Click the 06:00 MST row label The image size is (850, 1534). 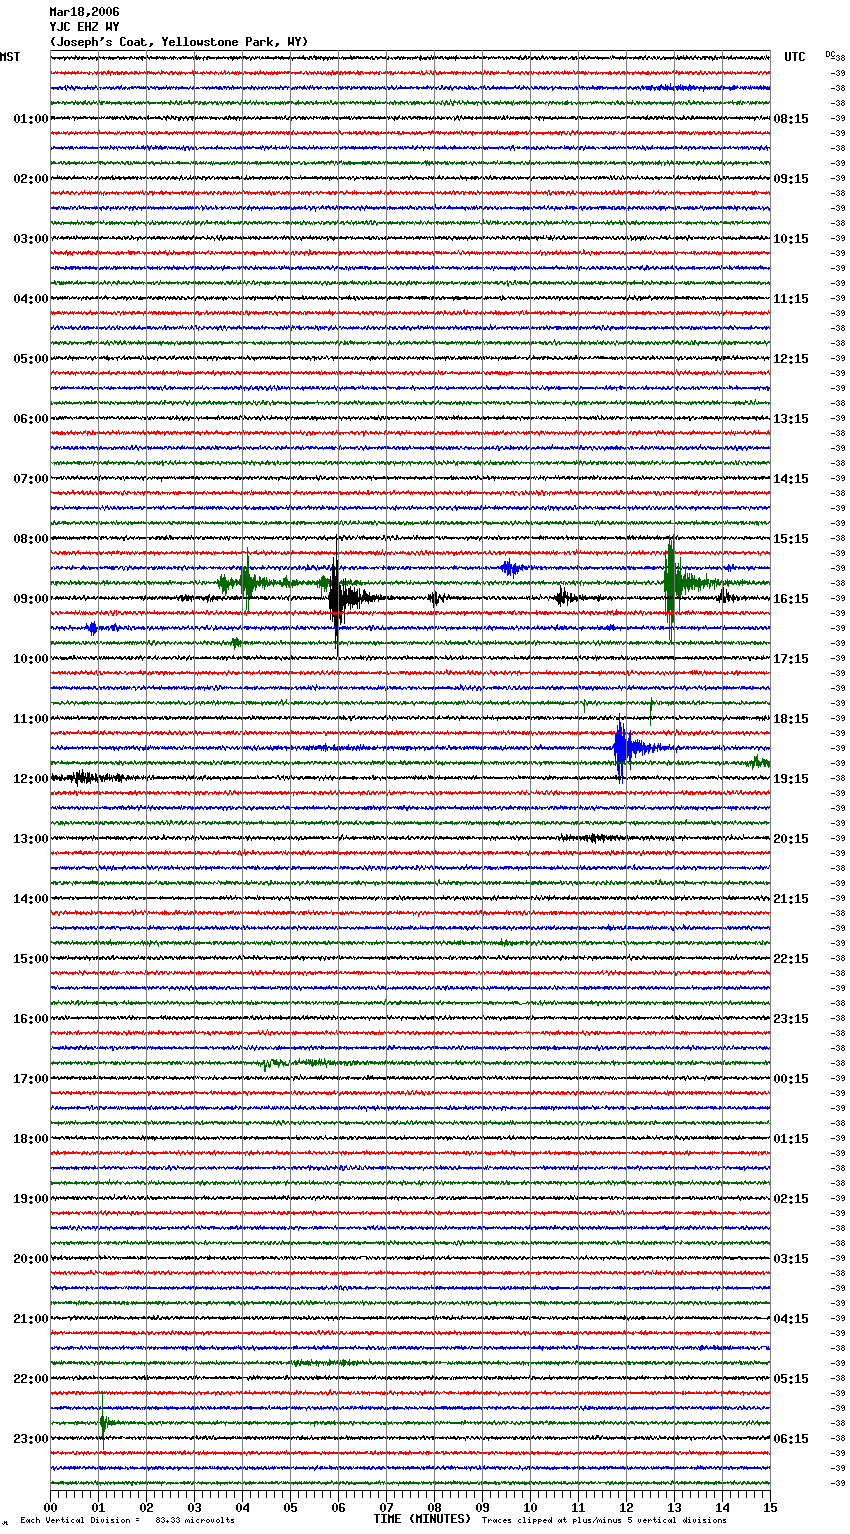(x=31, y=419)
